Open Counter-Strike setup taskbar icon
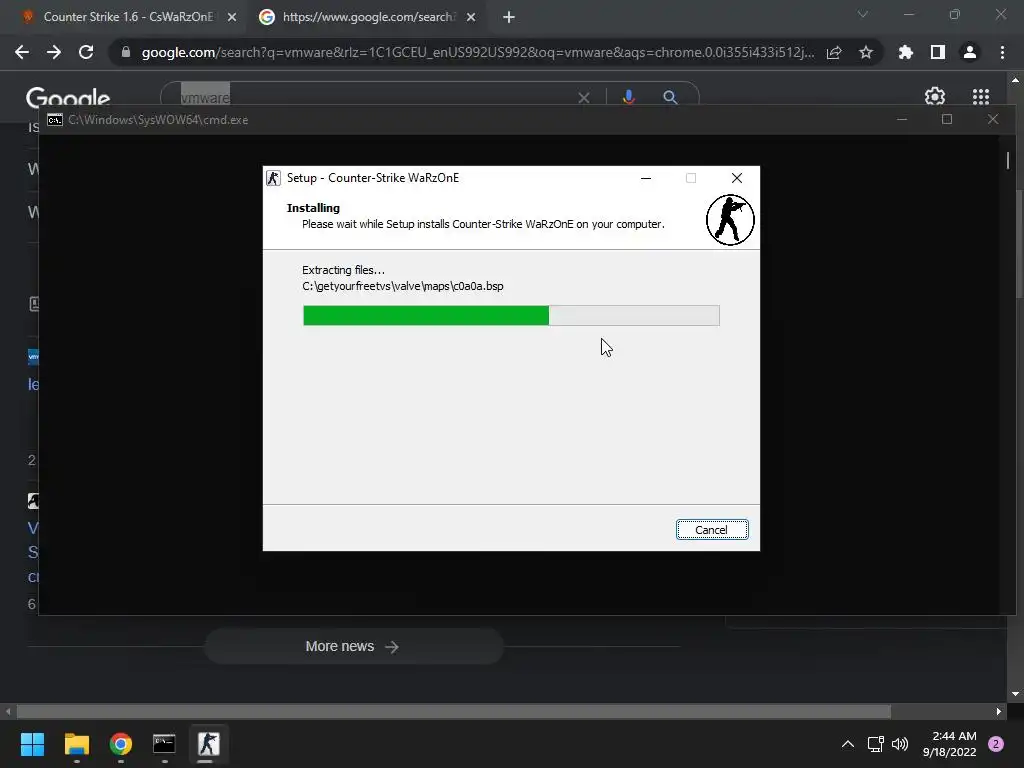1024x768 pixels. (x=208, y=744)
